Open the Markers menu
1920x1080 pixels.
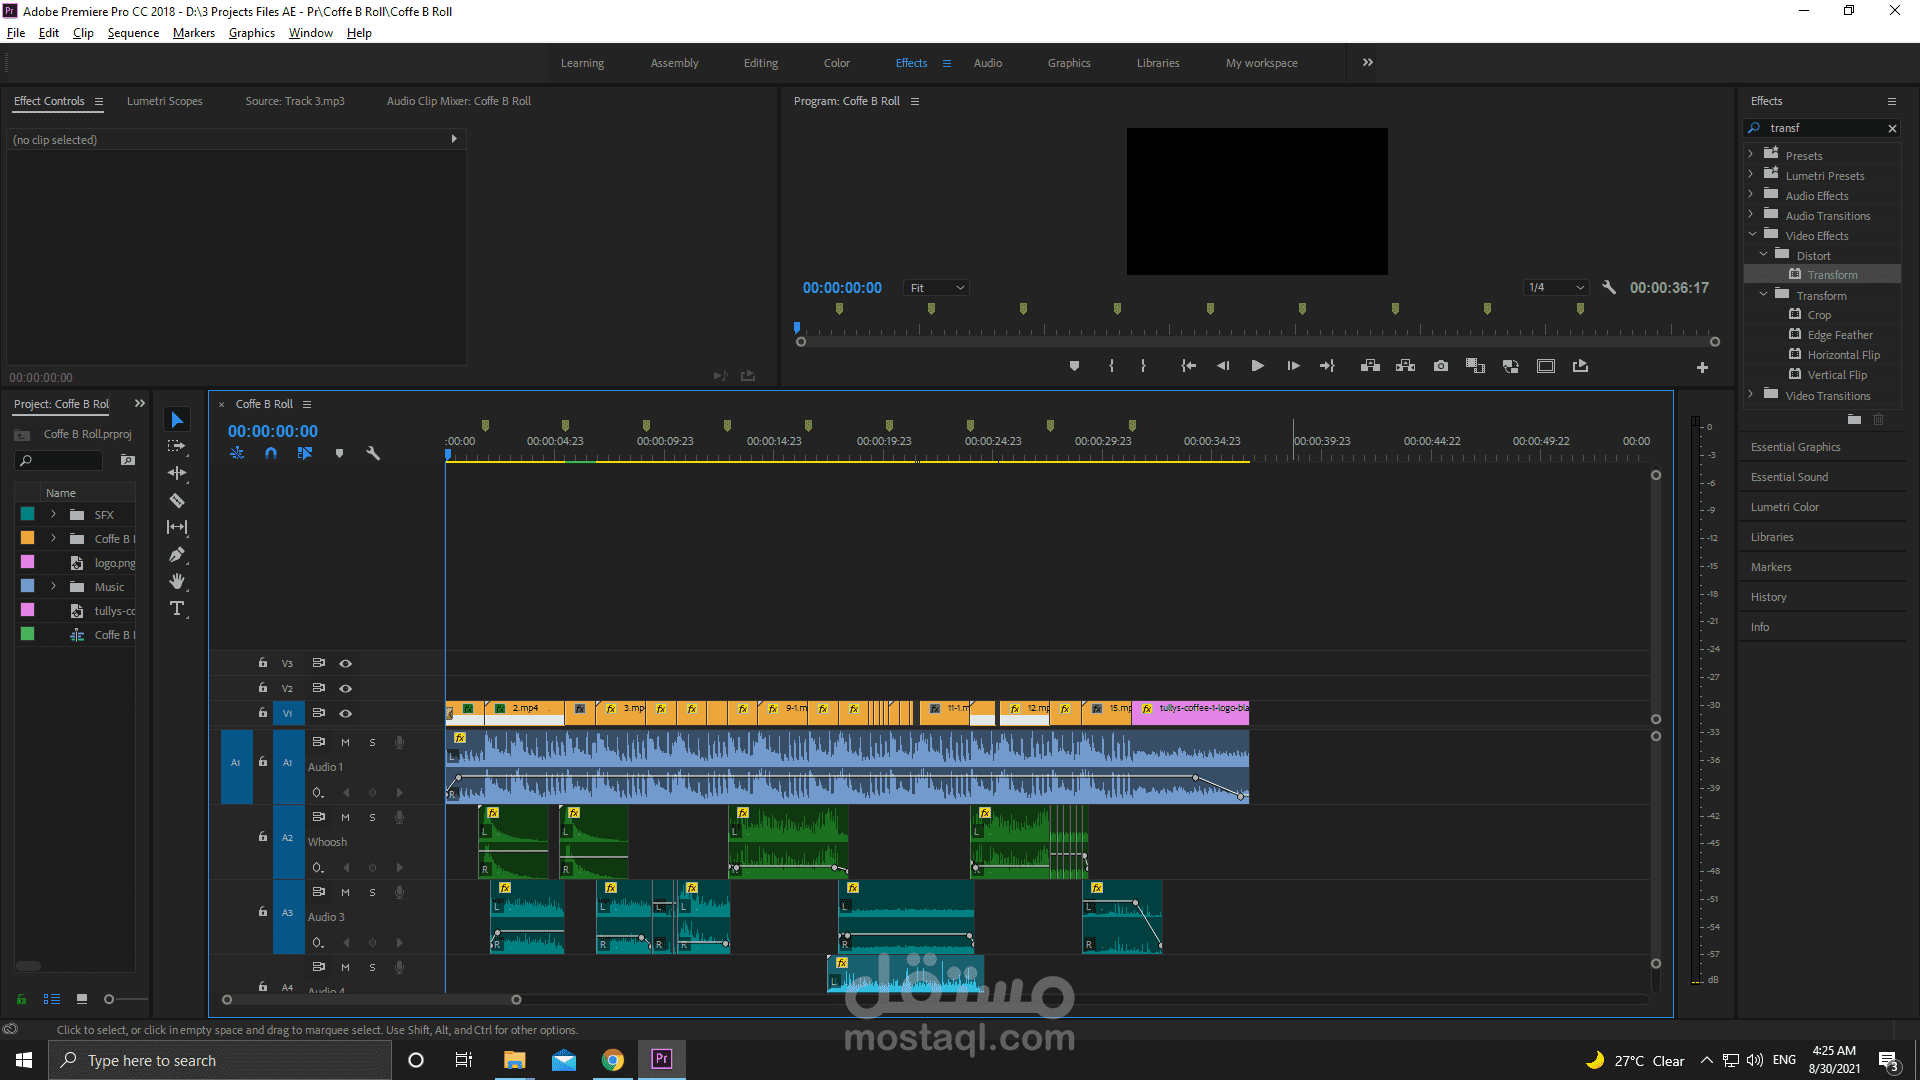[193, 33]
